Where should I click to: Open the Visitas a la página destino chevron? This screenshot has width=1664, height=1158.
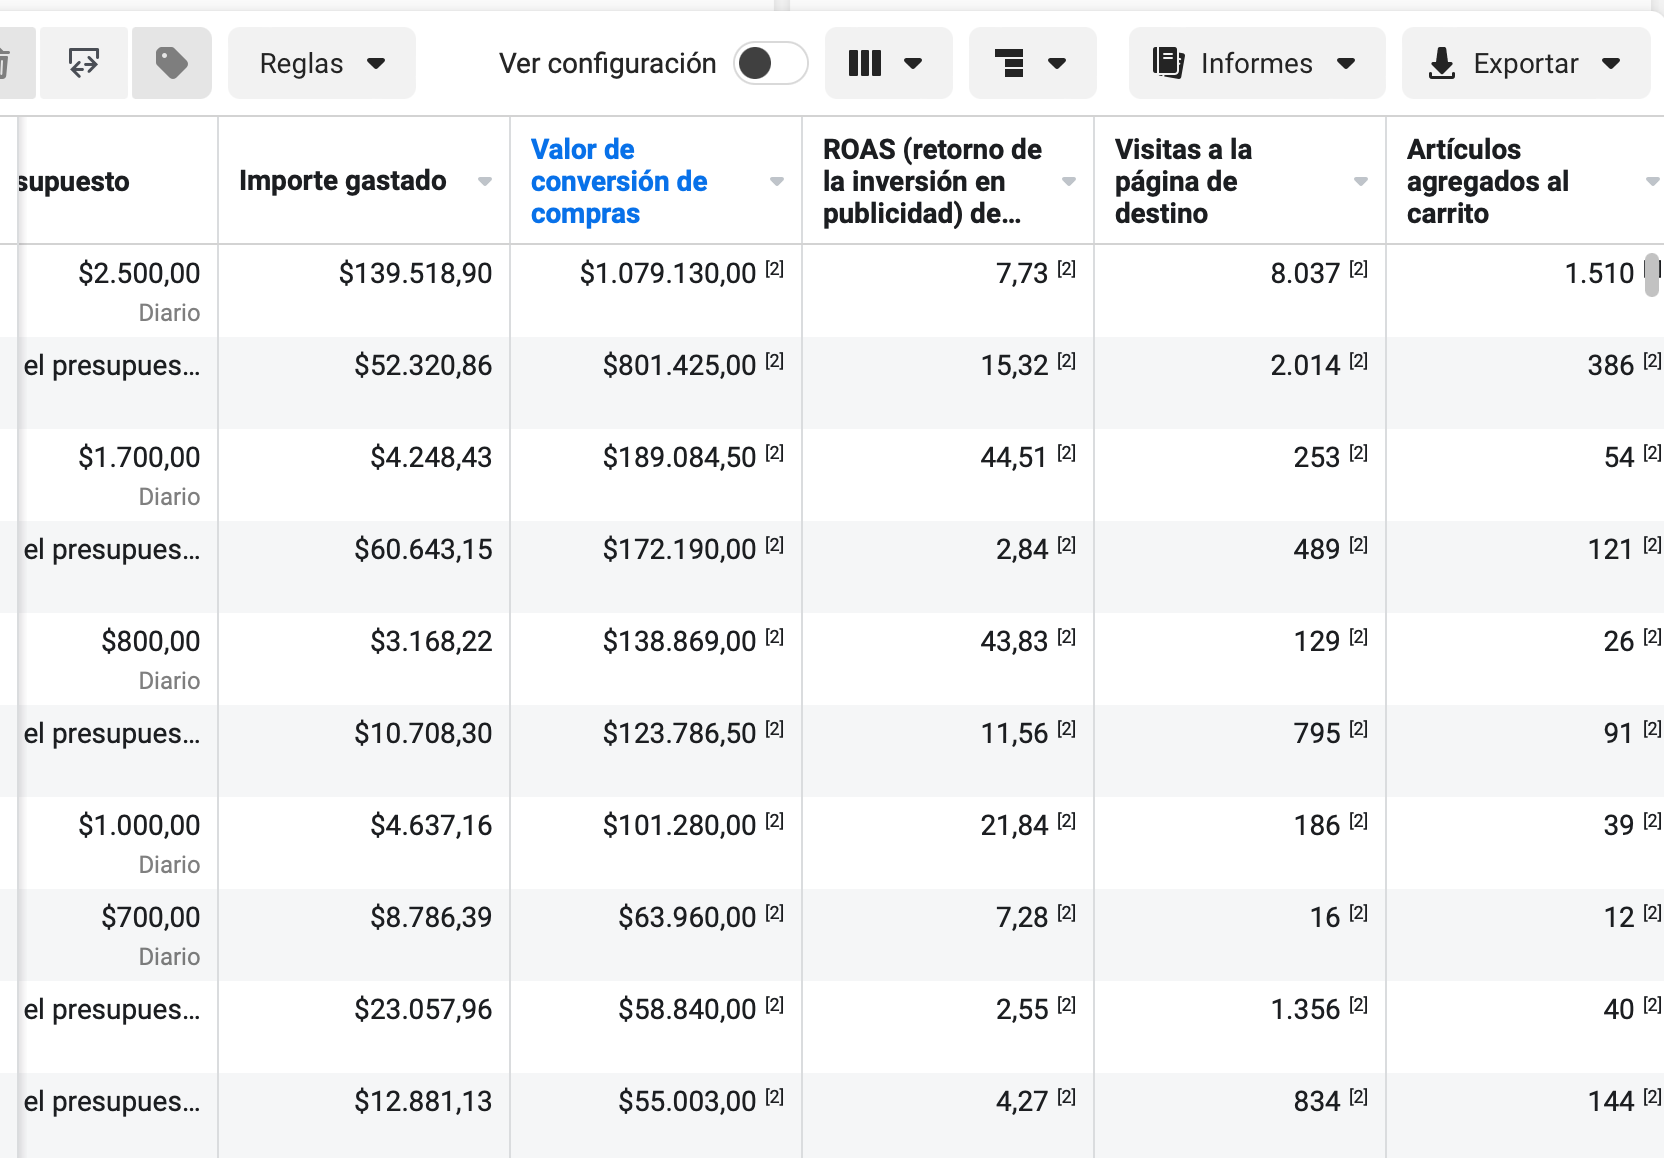click(x=1360, y=182)
